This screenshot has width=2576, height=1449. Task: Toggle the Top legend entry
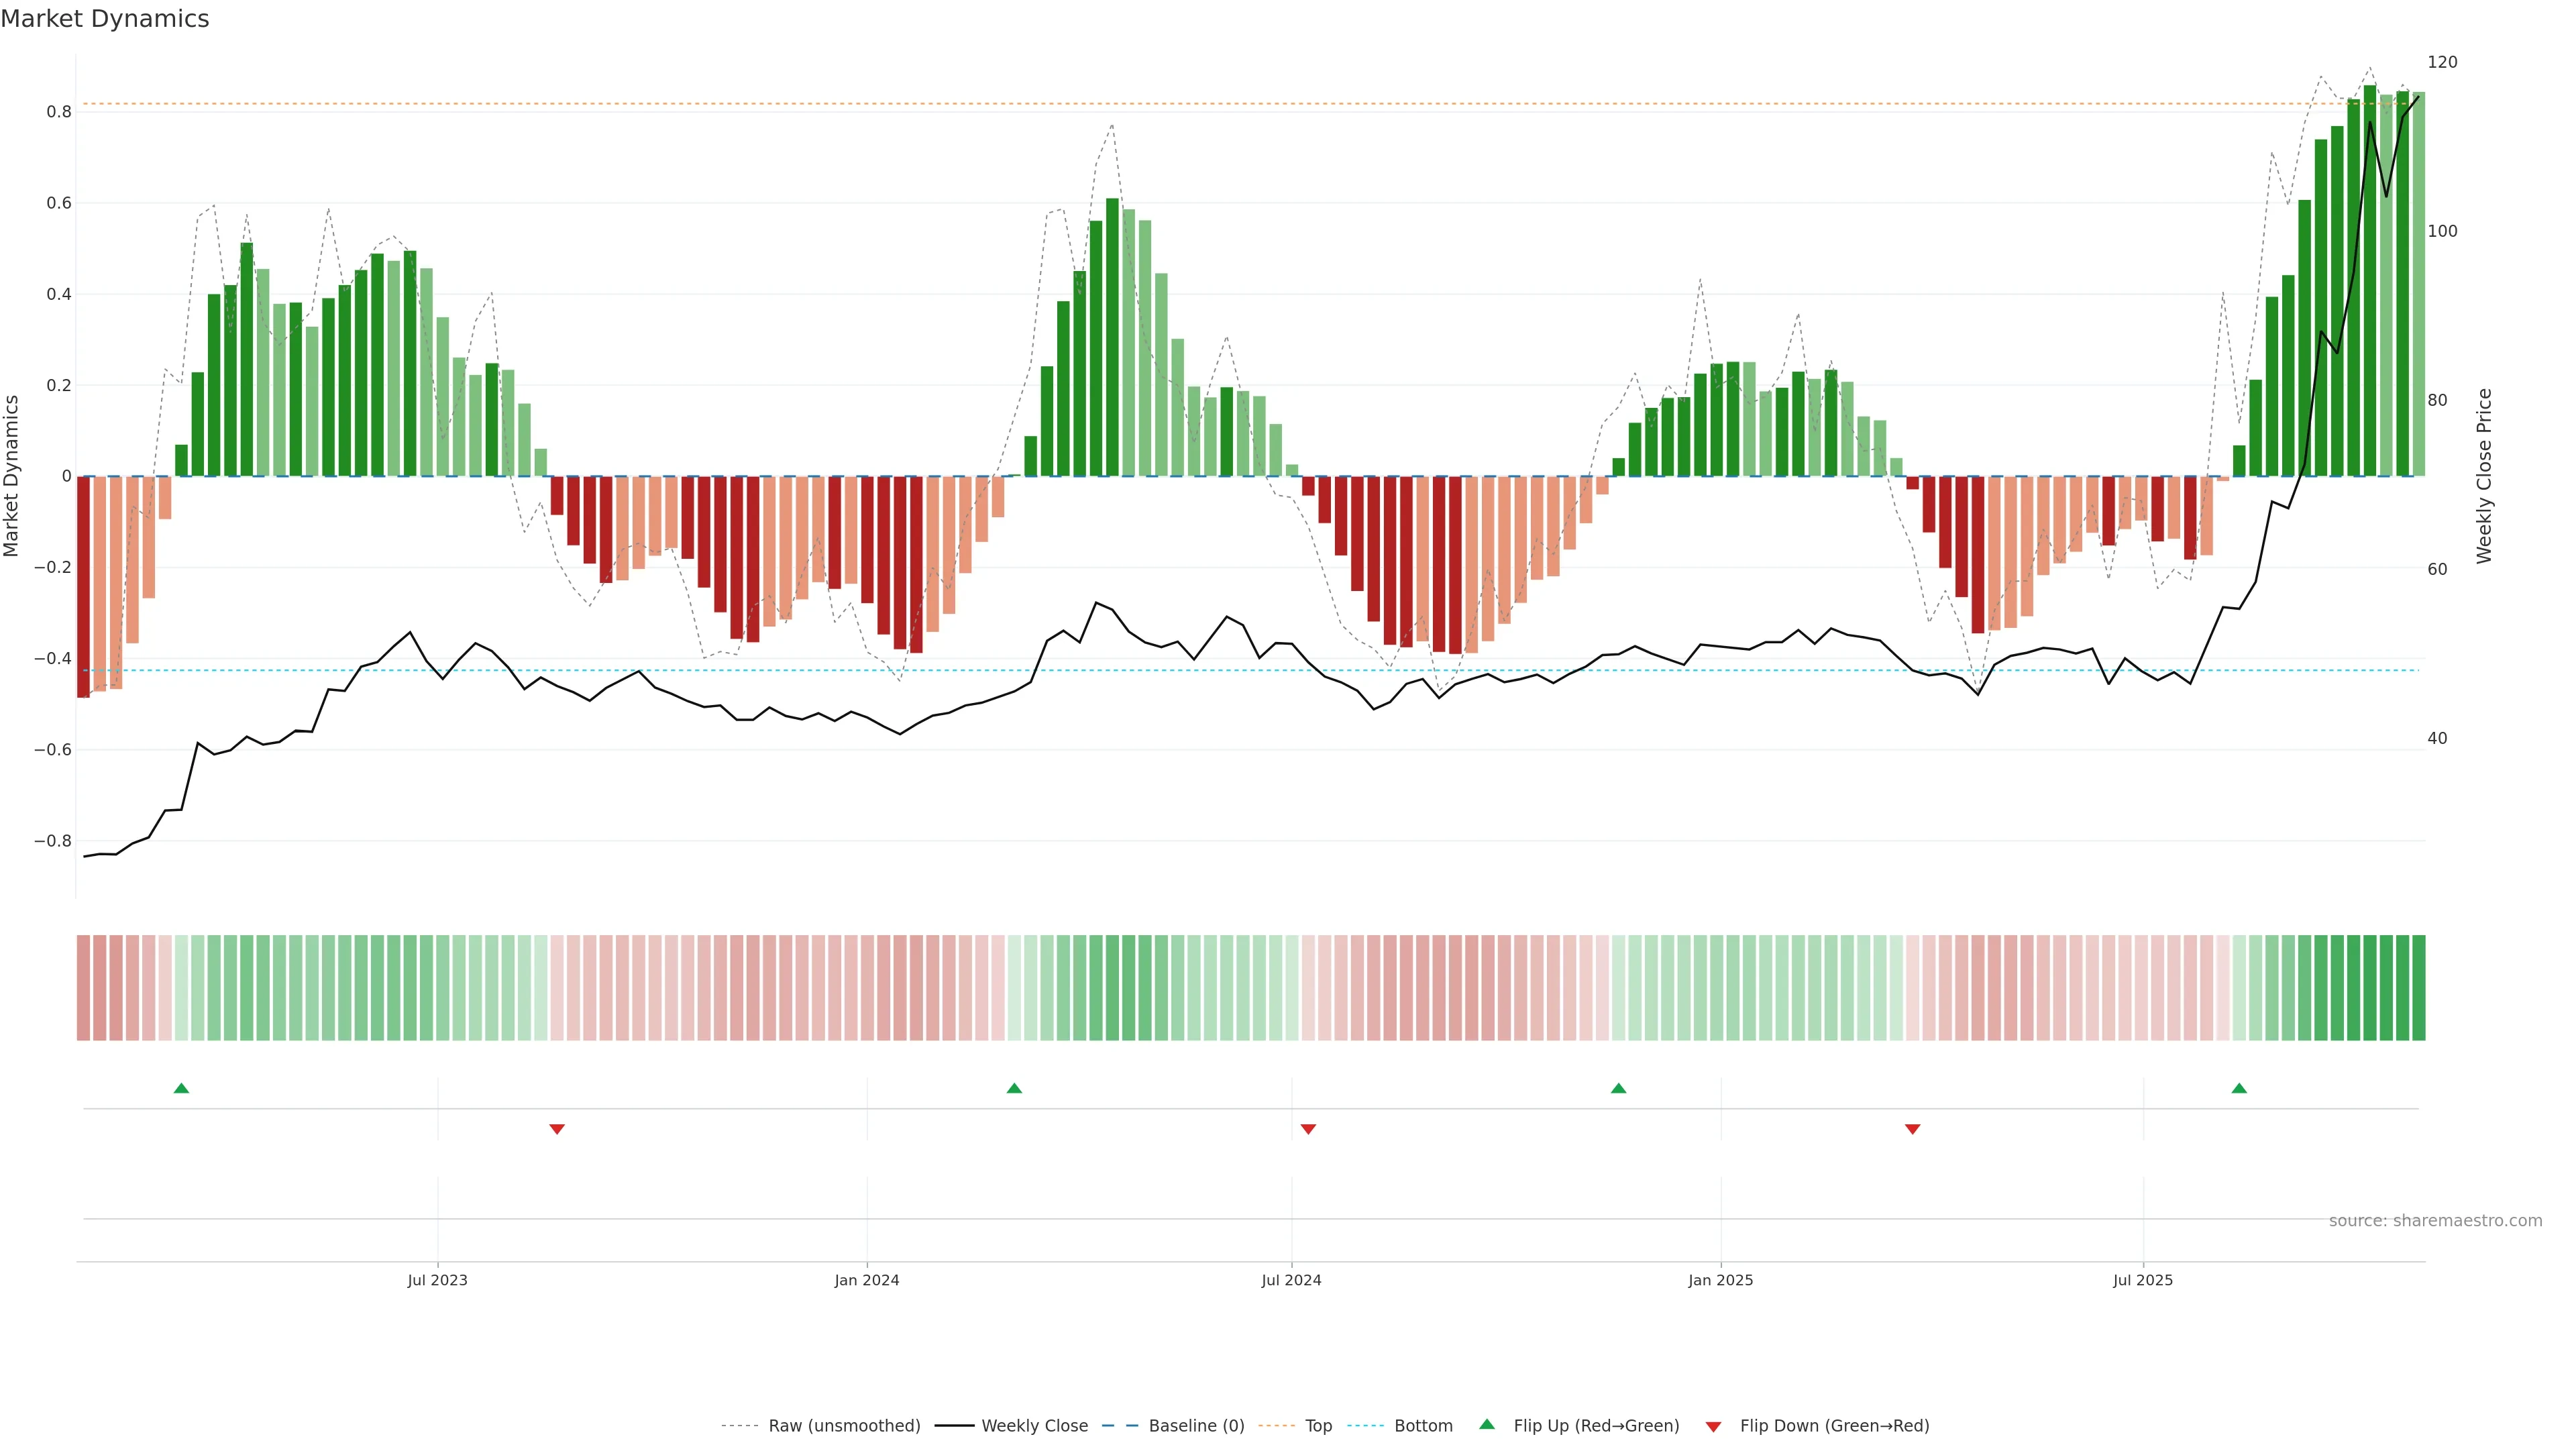tap(1318, 1426)
